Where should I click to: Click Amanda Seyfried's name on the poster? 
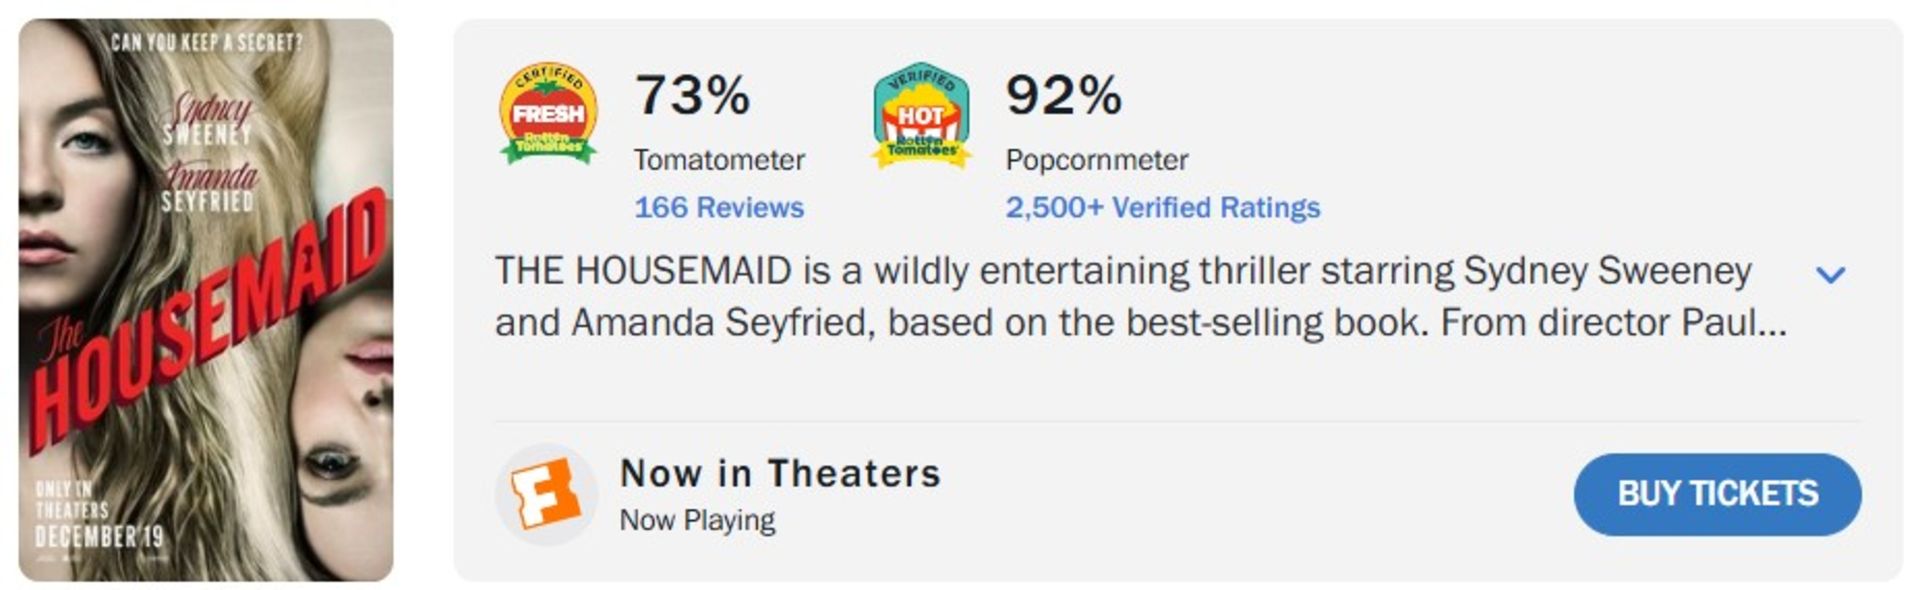click(209, 188)
